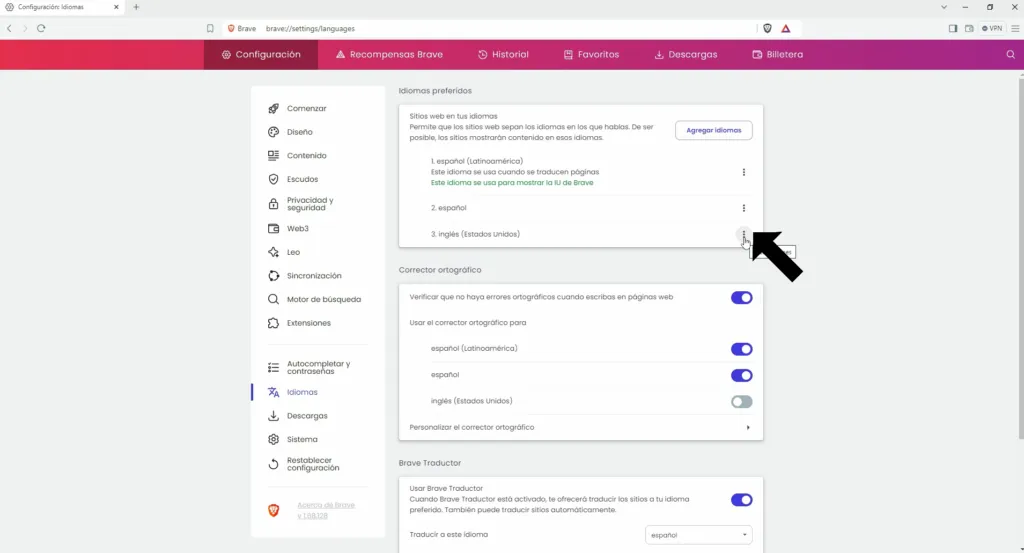Open the Historial tab

[x=503, y=55]
